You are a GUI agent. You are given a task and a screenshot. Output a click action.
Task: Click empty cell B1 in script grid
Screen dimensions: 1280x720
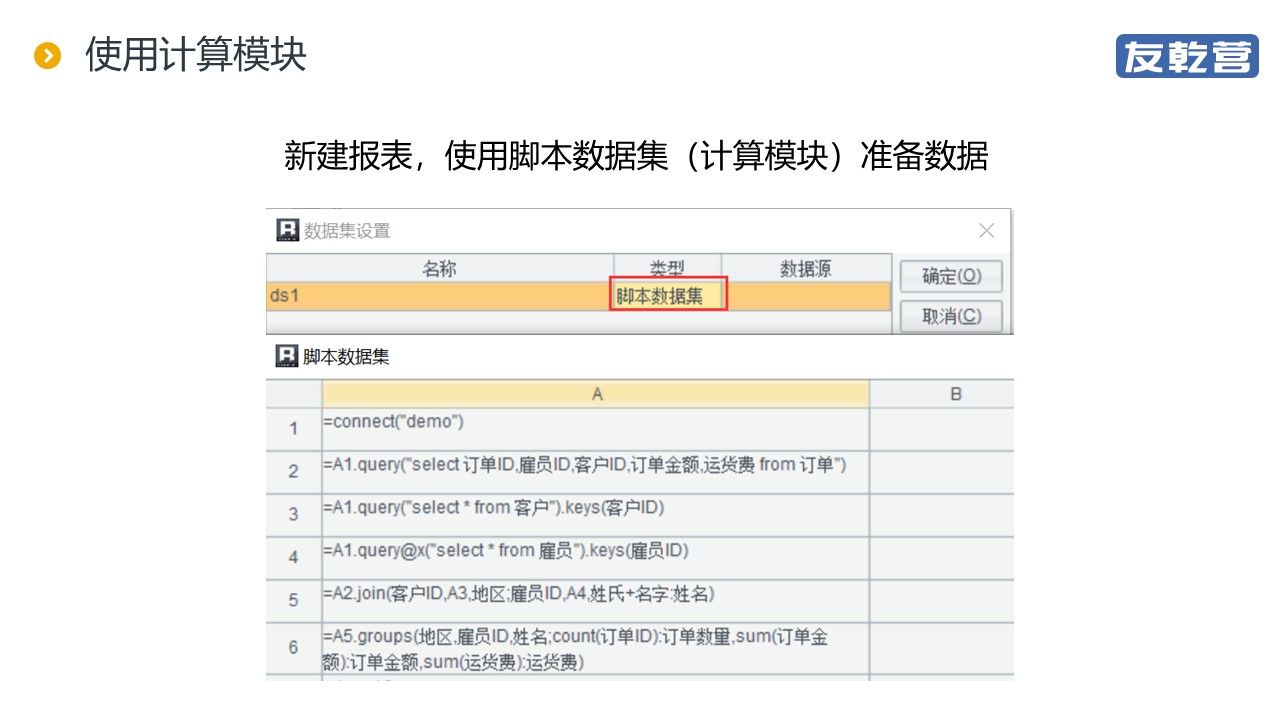(942, 429)
